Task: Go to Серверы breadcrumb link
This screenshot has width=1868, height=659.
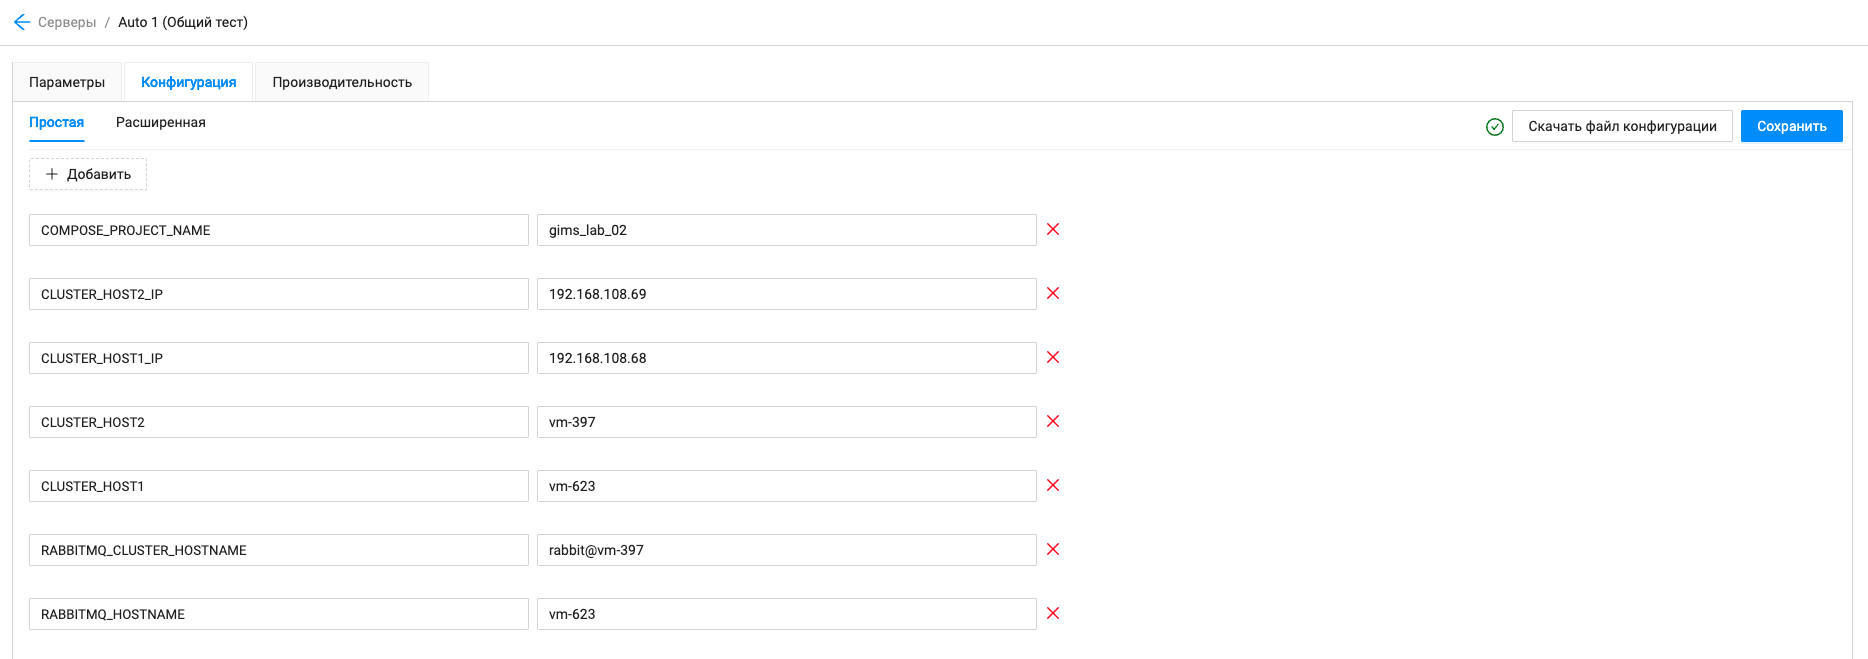Action: [x=67, y=22]
